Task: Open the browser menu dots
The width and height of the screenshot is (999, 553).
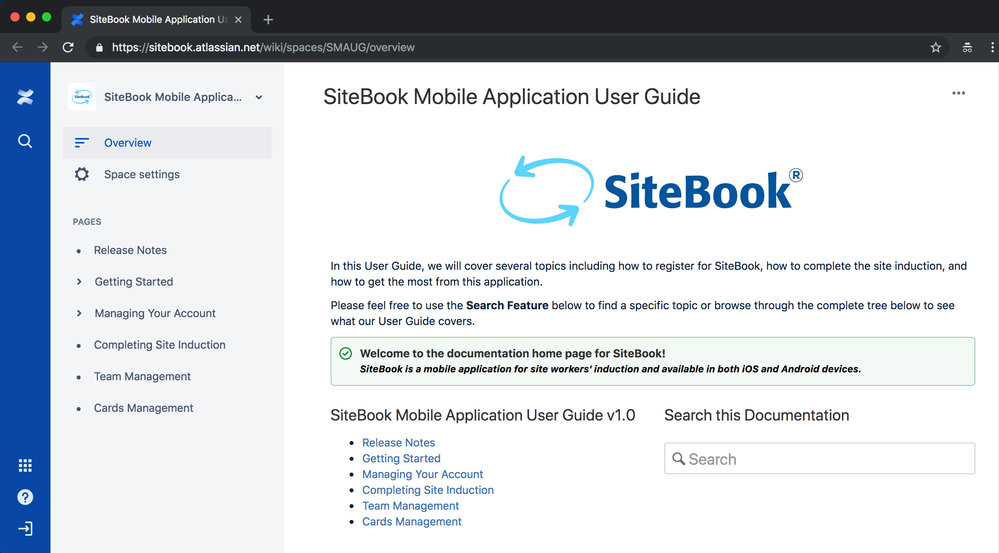Action: click(992, 47)
